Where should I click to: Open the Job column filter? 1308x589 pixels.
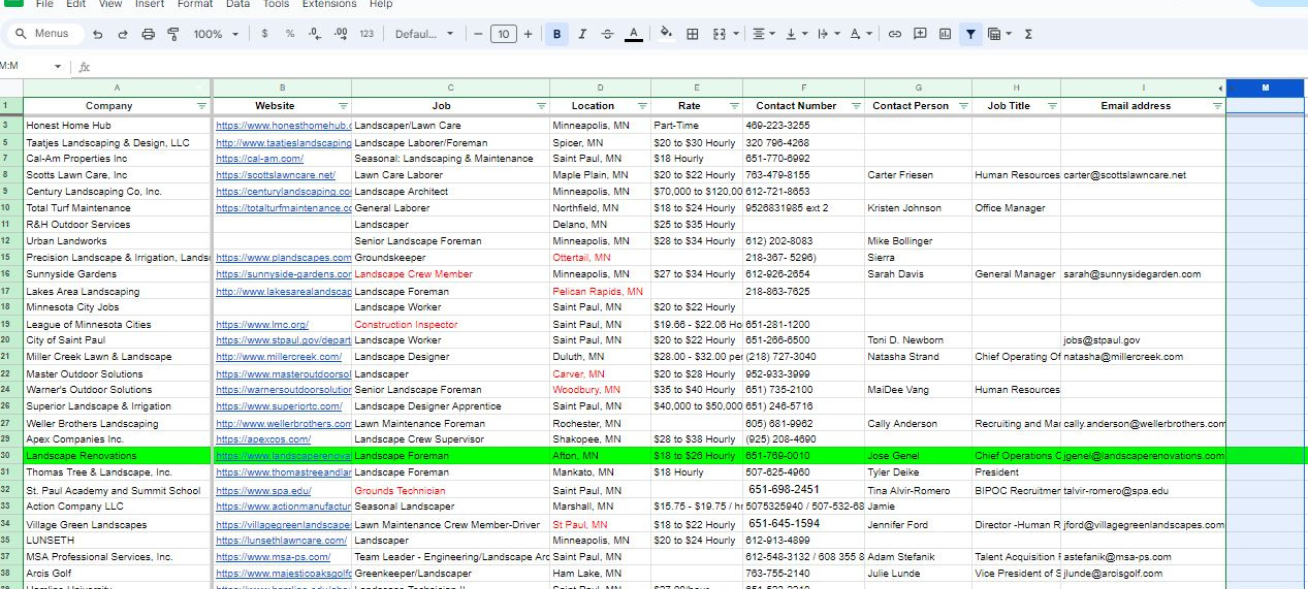coord(542,106)
